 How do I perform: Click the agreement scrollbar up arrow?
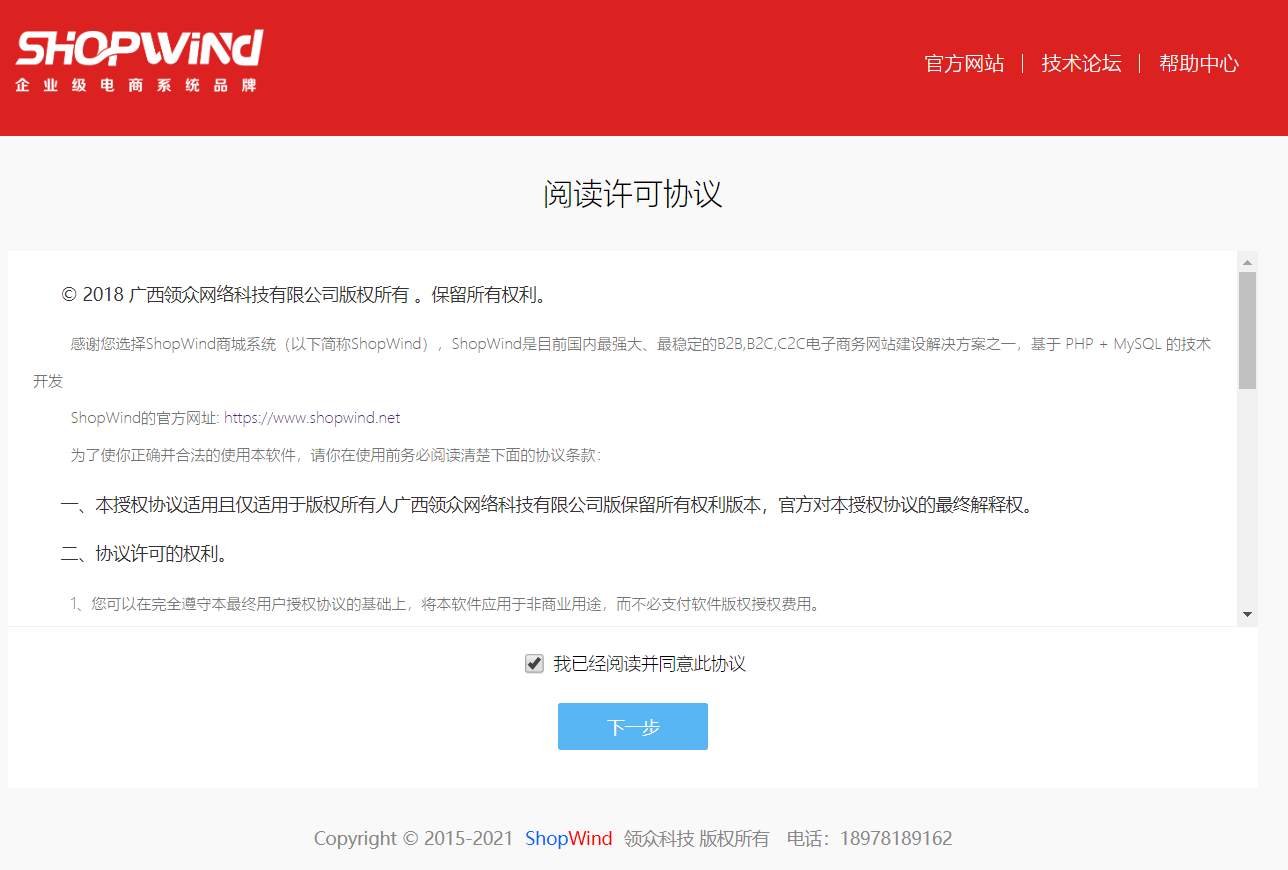point(1247,262)
